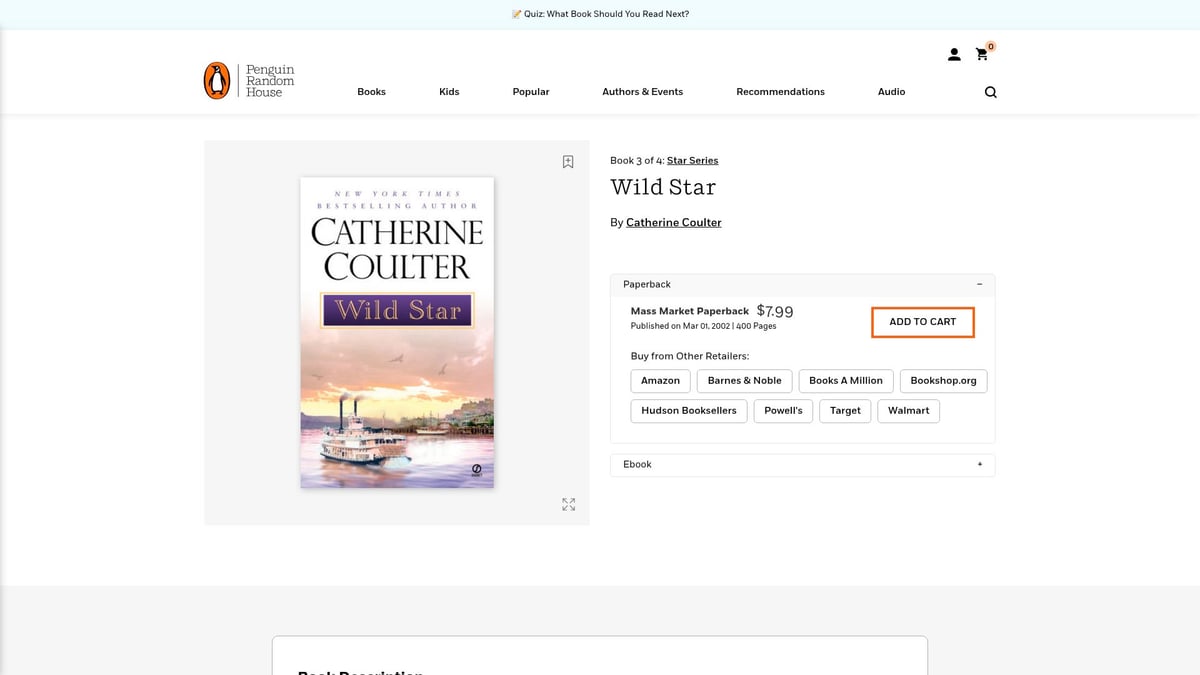Click the Penguin Random House logo
The height and width of the screenshot is (675, 1200).
click(249, 80)
